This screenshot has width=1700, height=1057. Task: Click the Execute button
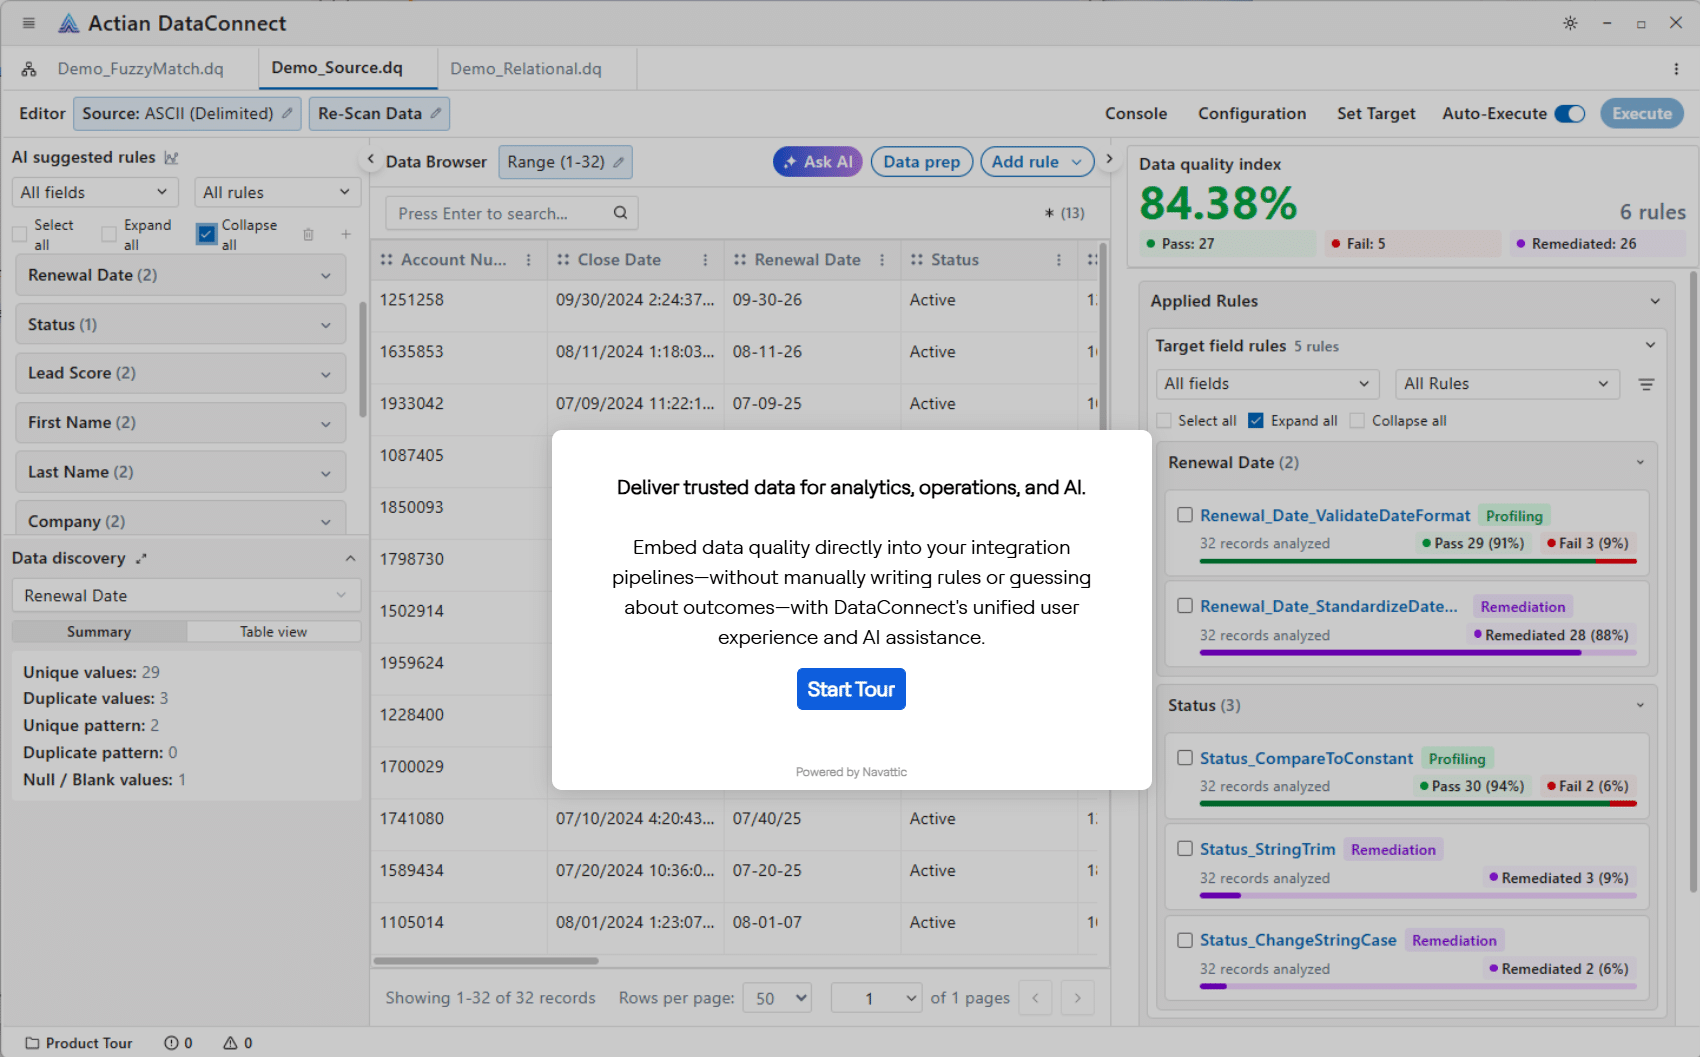[1642, 114]
